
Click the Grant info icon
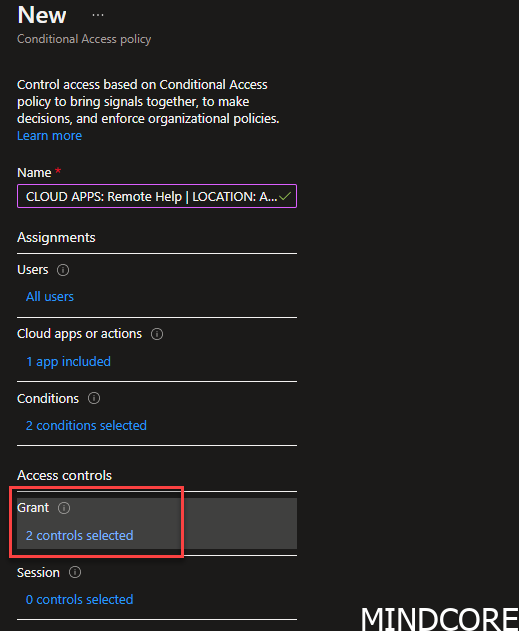[64, 508]
